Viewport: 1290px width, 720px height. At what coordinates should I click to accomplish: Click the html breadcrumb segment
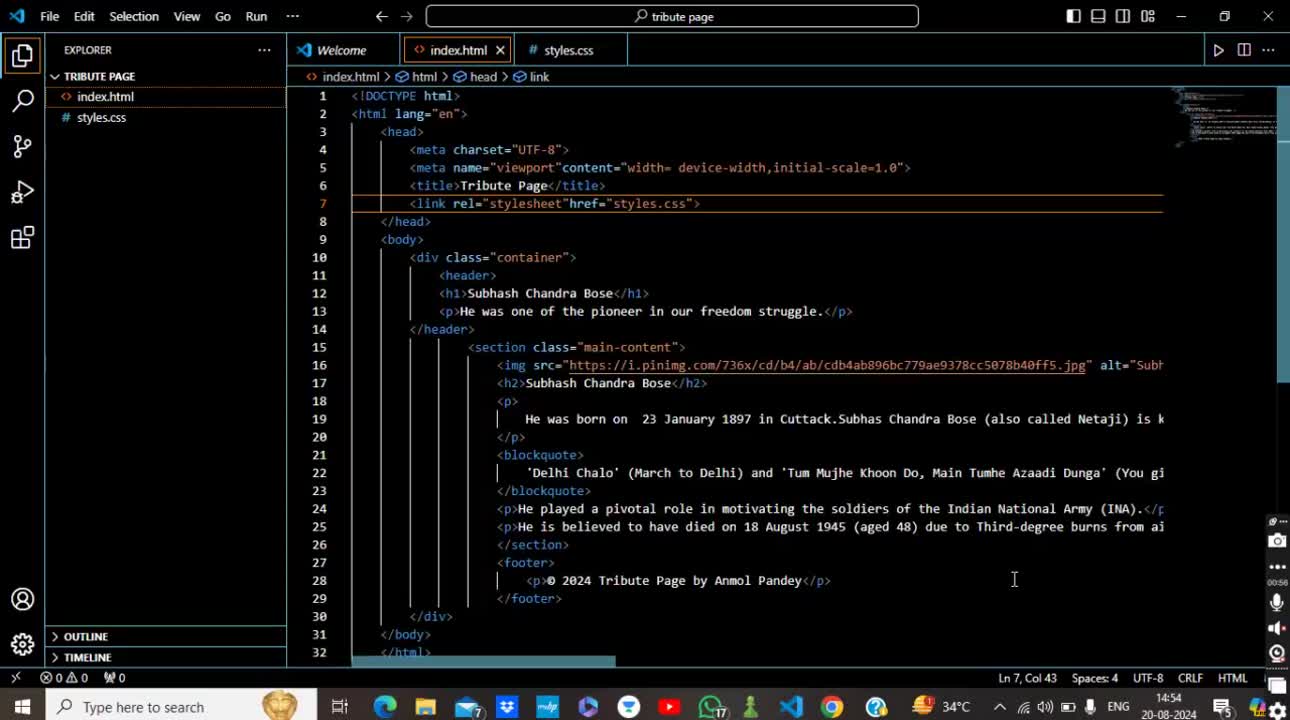pos(416,76)
